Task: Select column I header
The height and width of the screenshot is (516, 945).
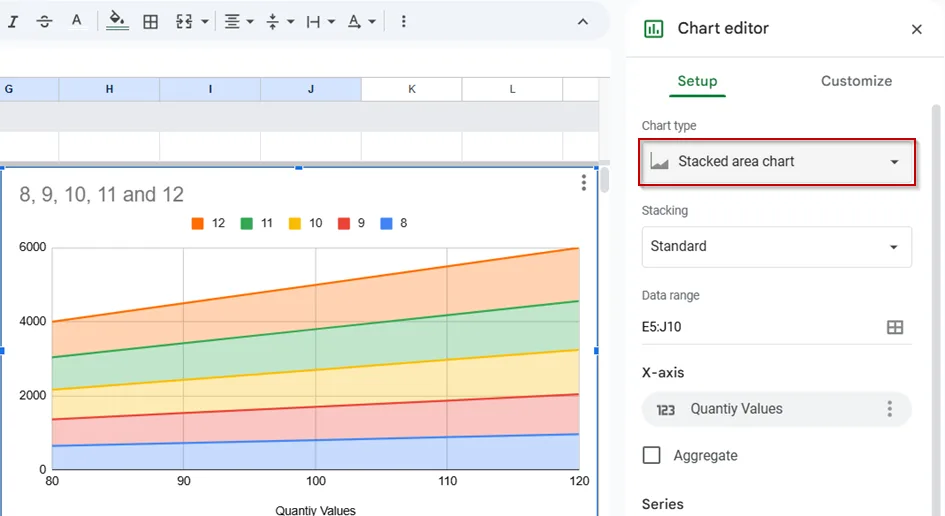Action: [x=210, y=89]
